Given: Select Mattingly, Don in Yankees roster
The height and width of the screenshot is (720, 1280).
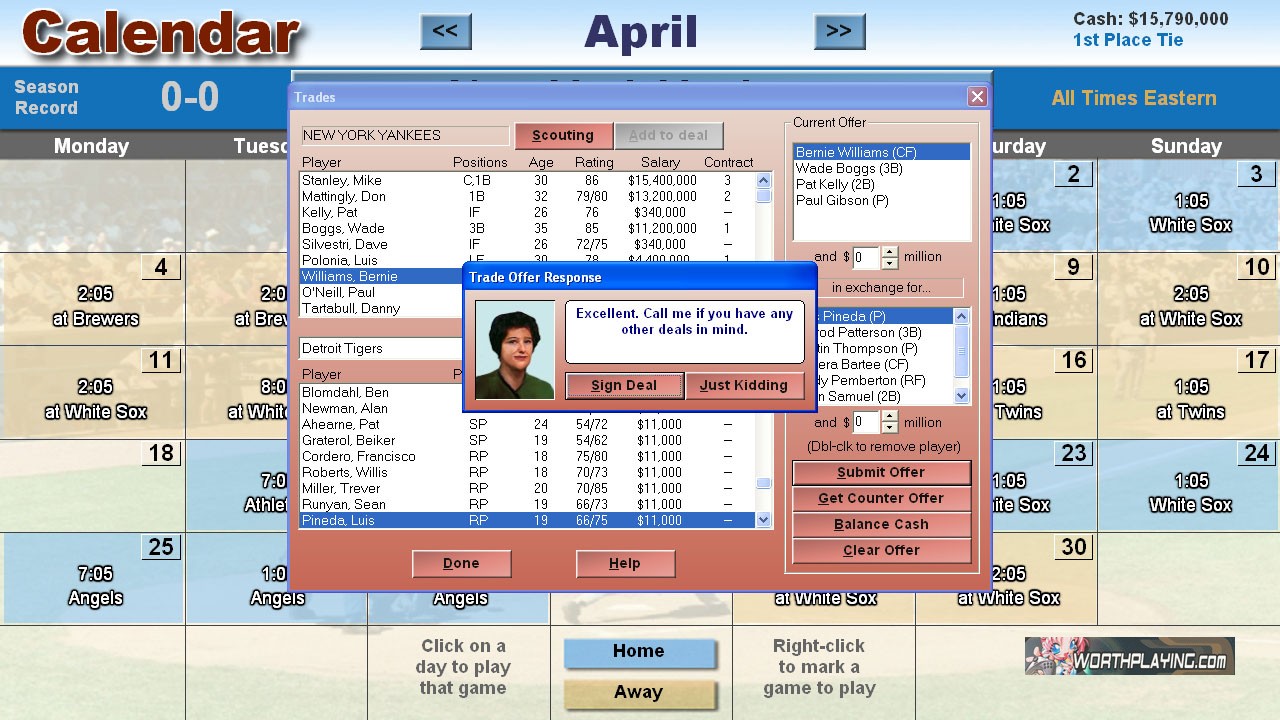Looking at the screenshot, I should (x=344, y=196).
